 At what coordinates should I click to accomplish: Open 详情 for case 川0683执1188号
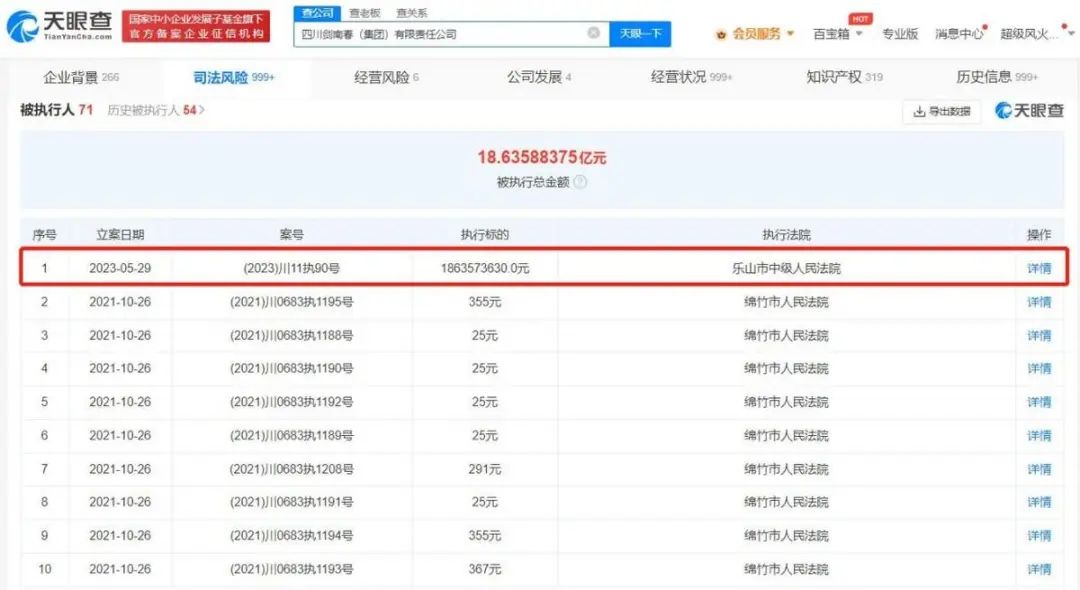coord(1039,335)
